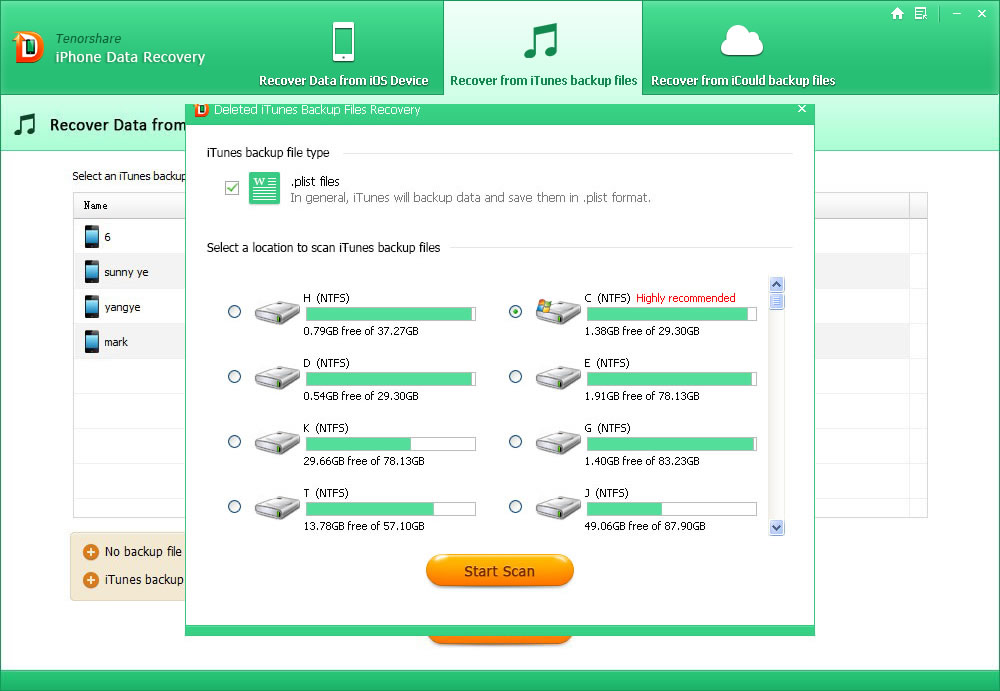The height and width of the screenshot is (691, 1000).
Task: Click the music note iTunes icon in header
Action: (x=541, y=41)
